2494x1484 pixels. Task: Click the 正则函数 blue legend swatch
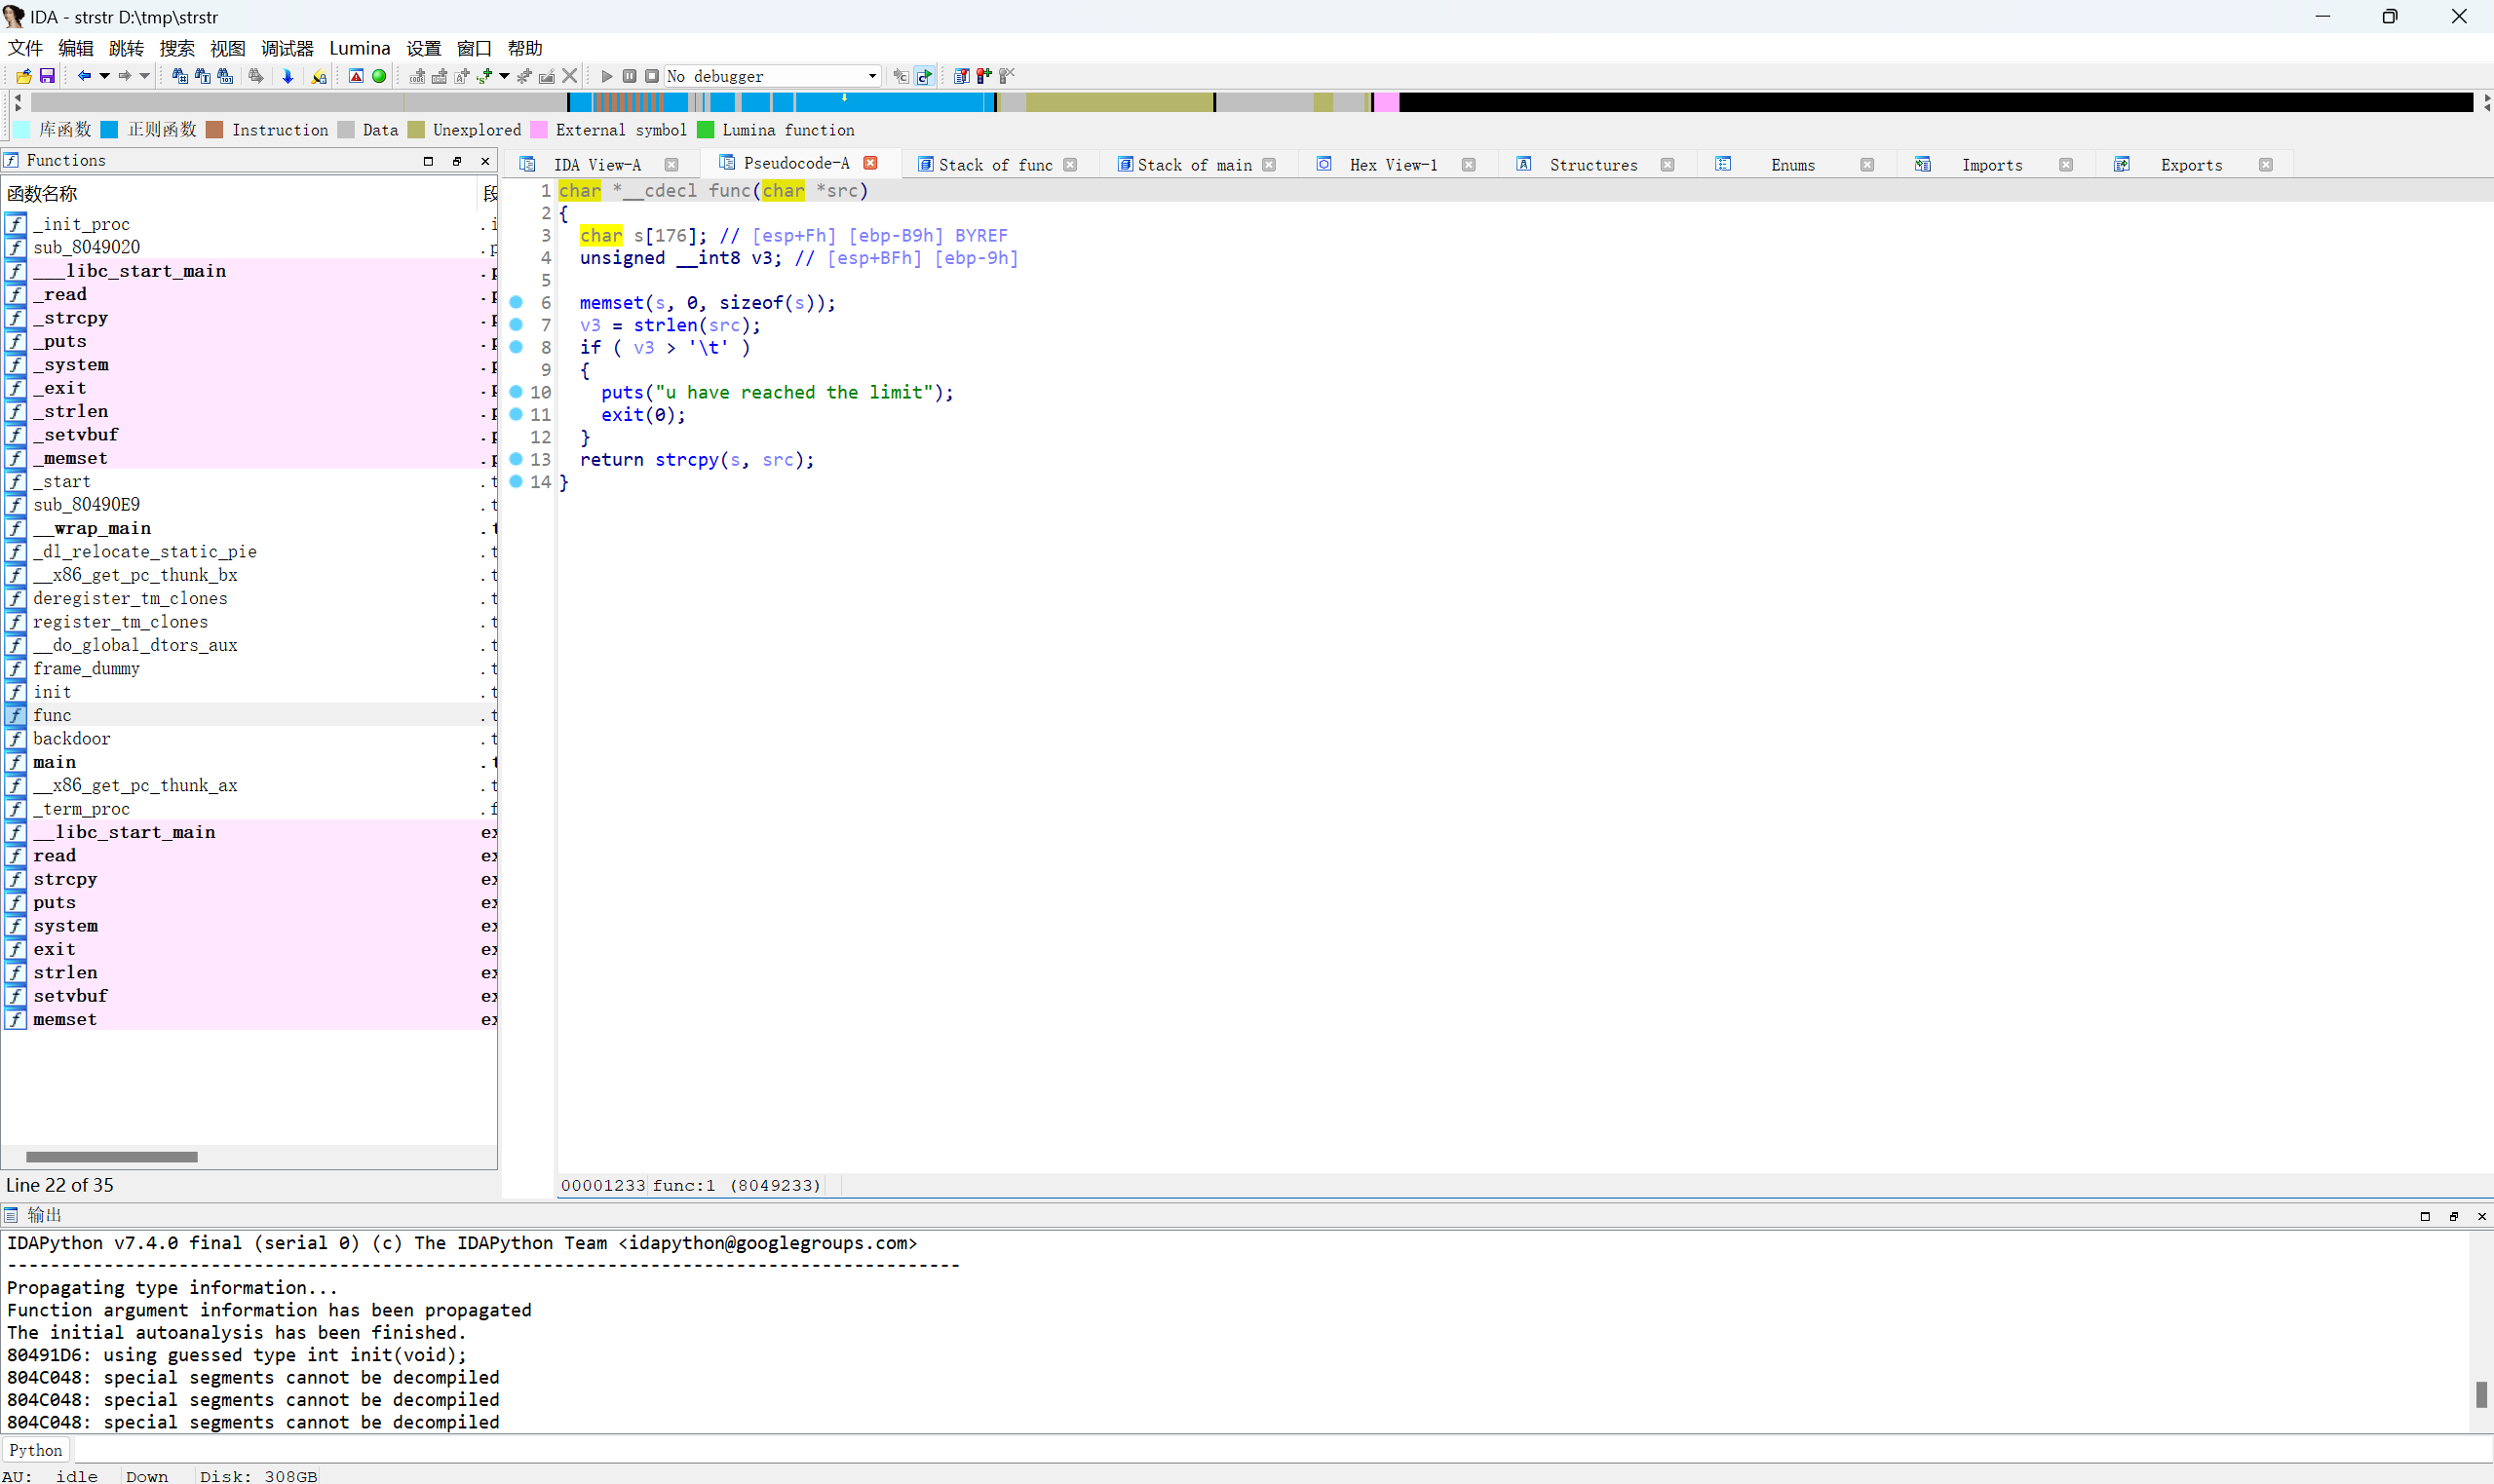pos(109,130)
